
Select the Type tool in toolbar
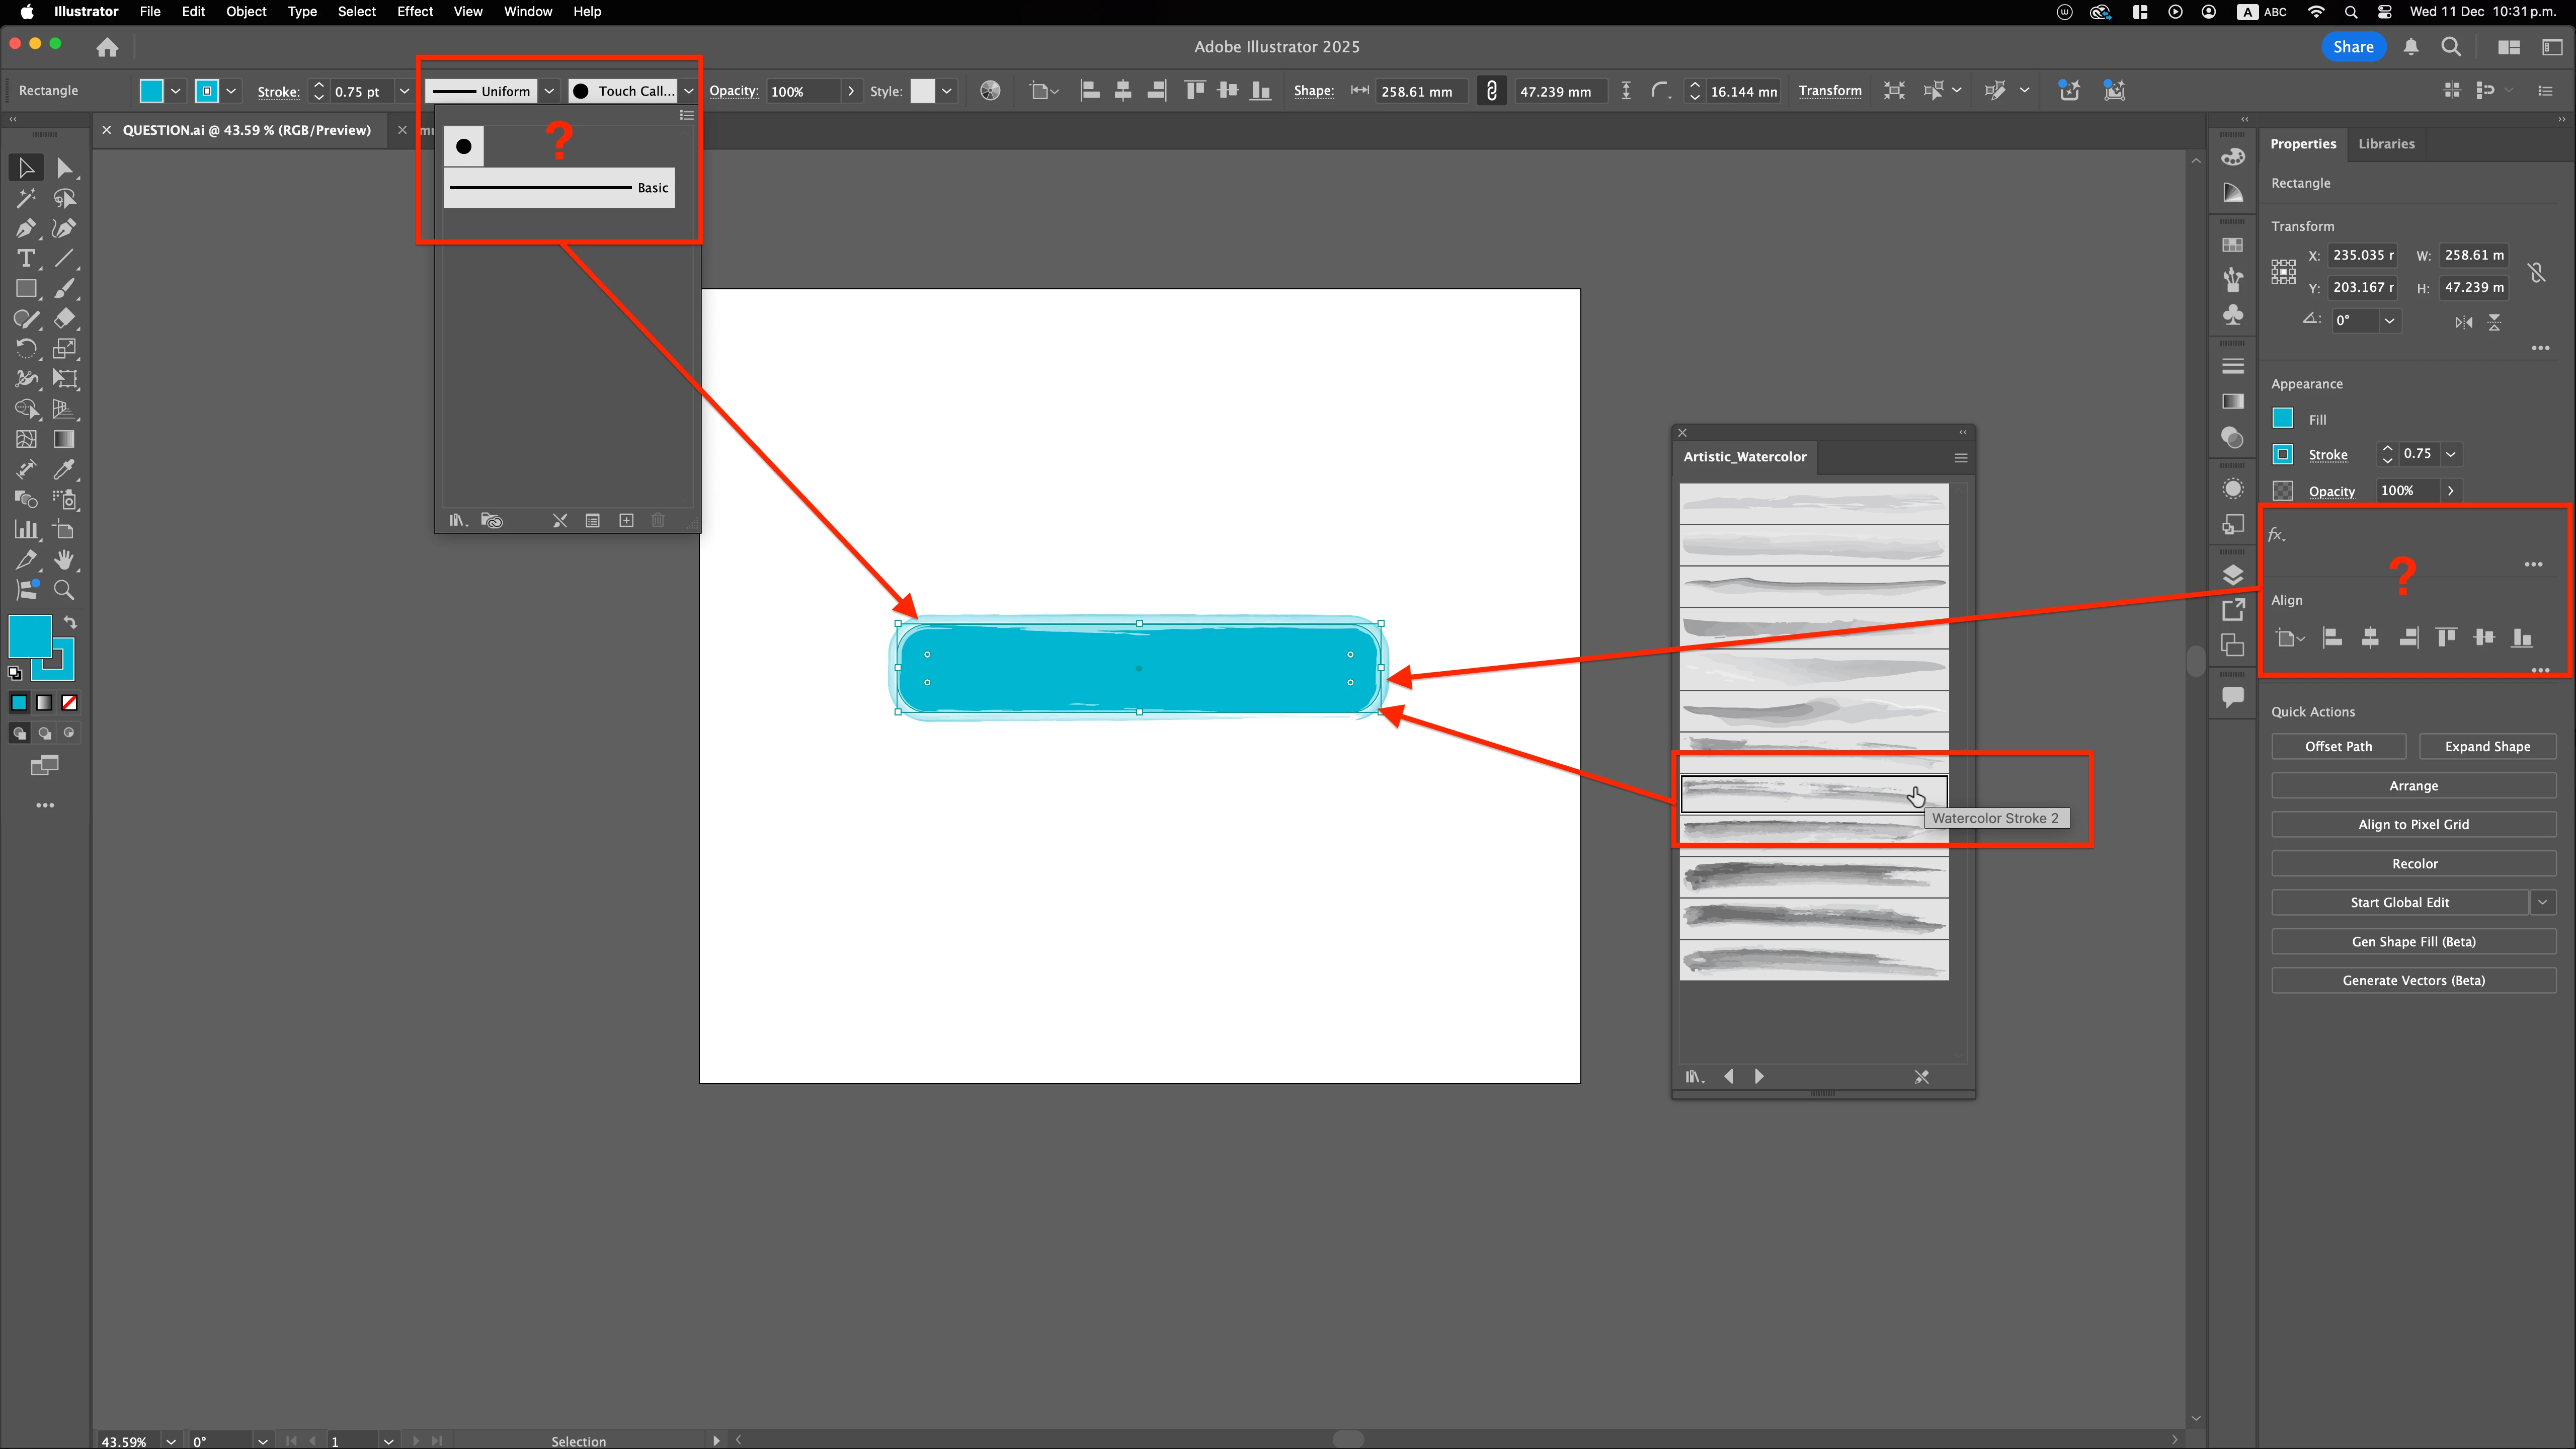26,259
